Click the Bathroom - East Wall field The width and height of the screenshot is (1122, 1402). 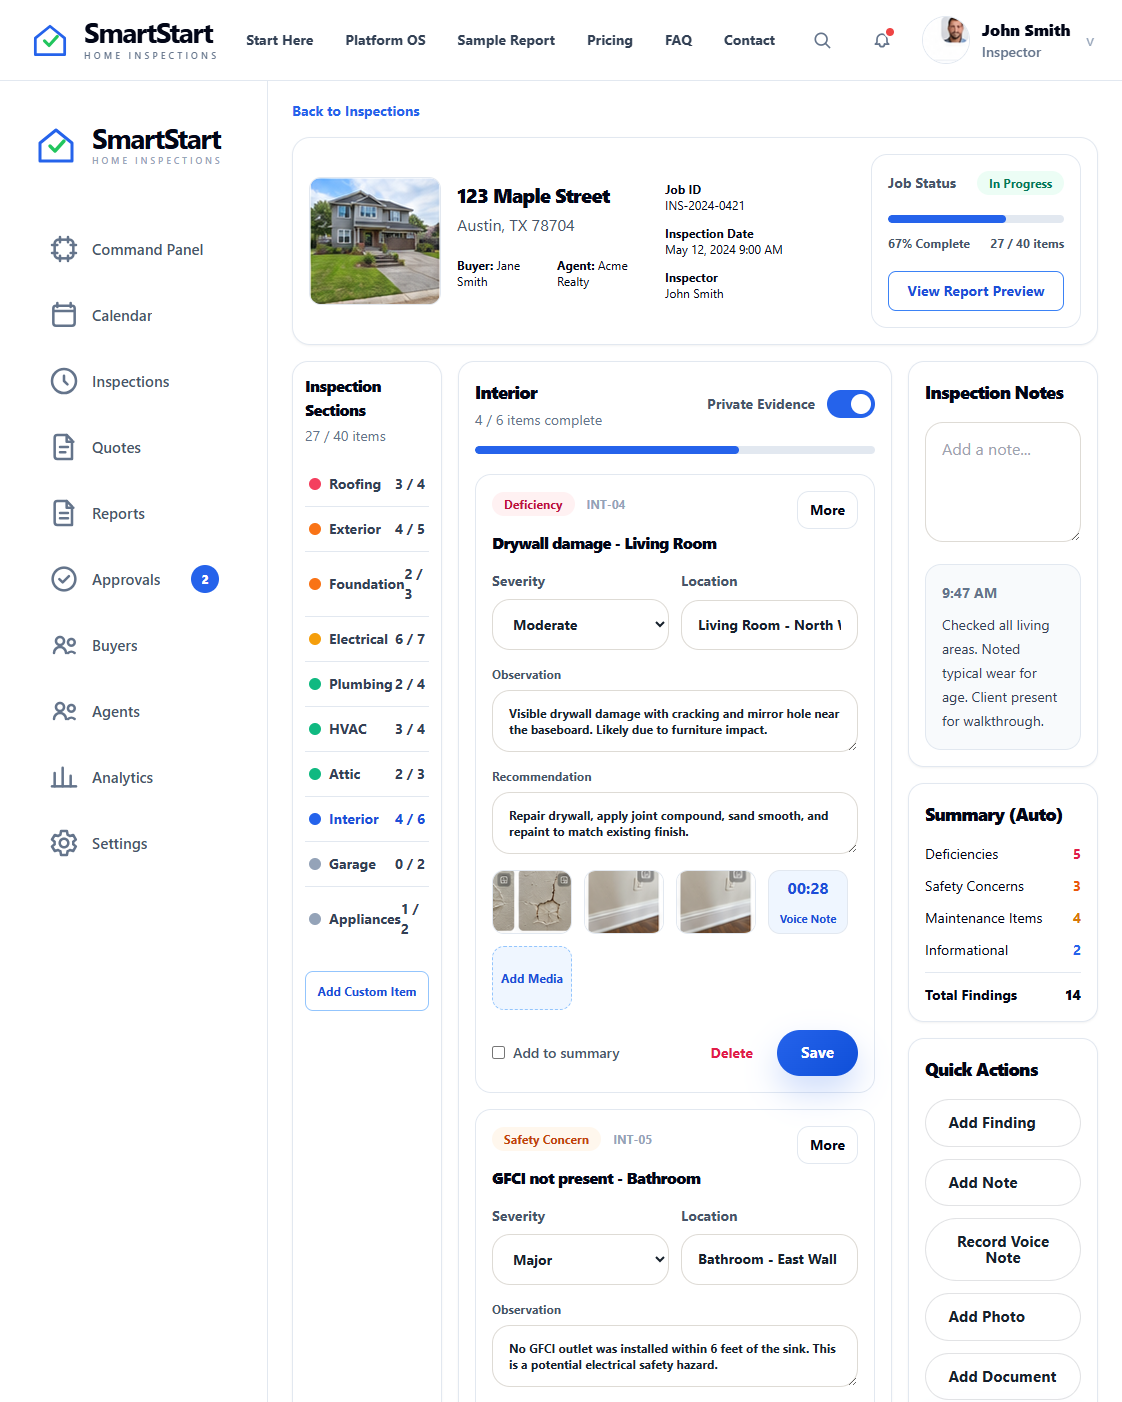click(x=769, y=1260)
